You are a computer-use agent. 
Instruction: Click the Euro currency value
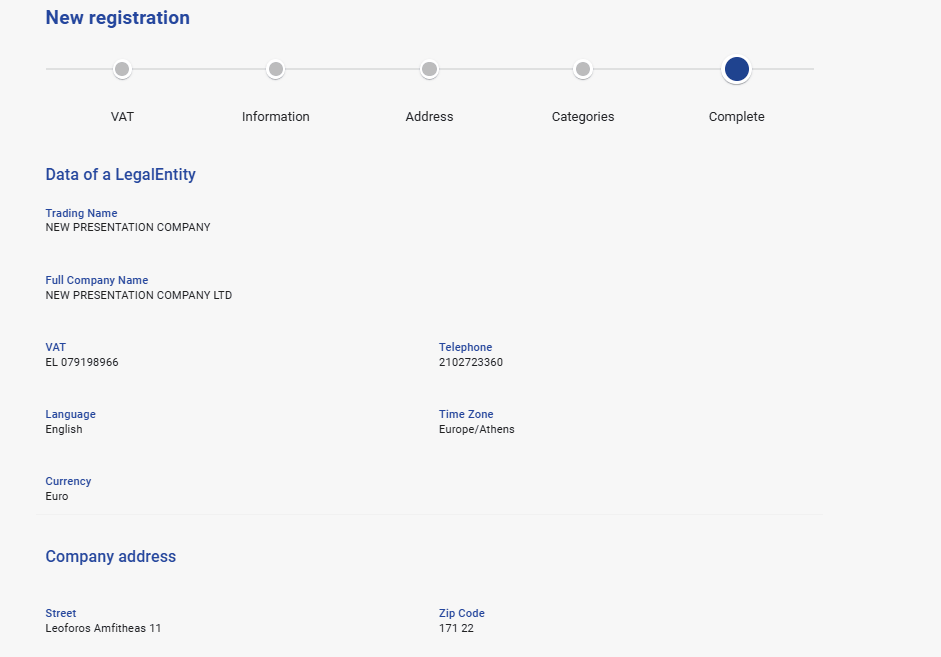click(57, 497)
